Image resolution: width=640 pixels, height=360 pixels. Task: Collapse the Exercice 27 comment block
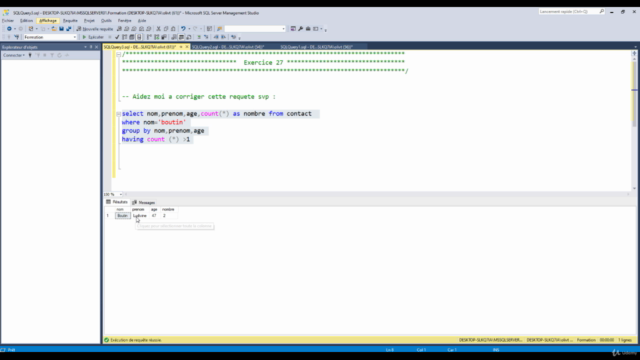coord(118,54)
